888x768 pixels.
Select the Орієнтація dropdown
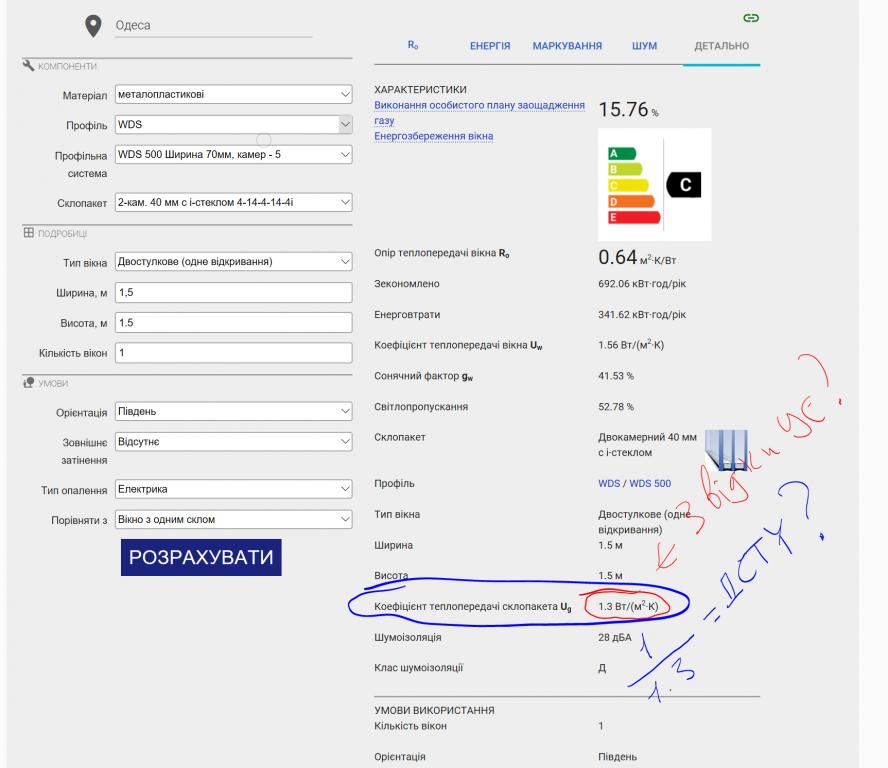pyautogui.click(x=234, y=411)
